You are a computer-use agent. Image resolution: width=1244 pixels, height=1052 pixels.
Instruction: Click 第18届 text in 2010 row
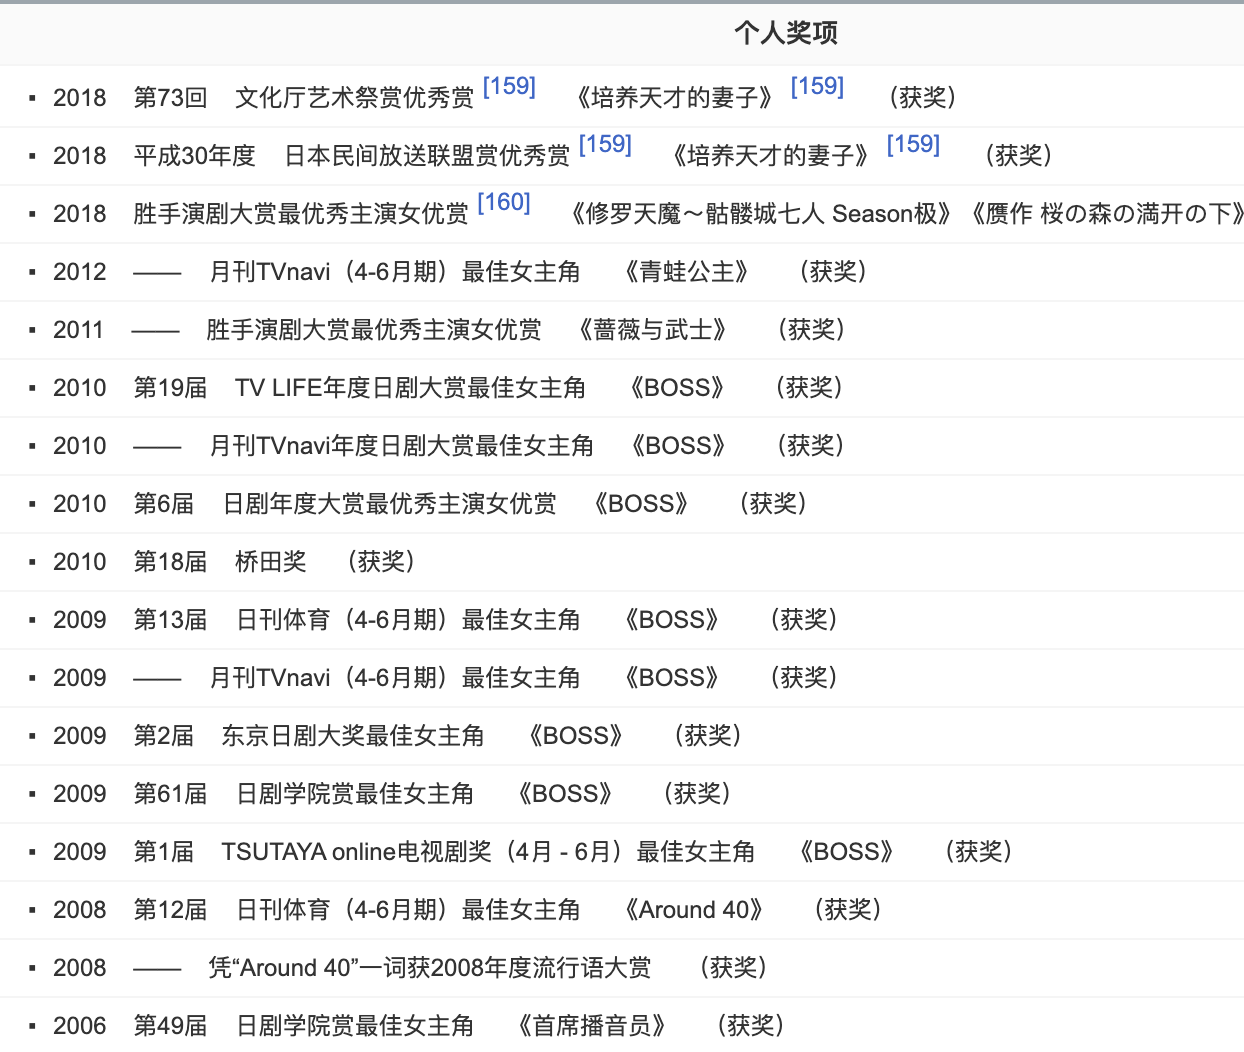pyautogui.click(x=170, y=562)
